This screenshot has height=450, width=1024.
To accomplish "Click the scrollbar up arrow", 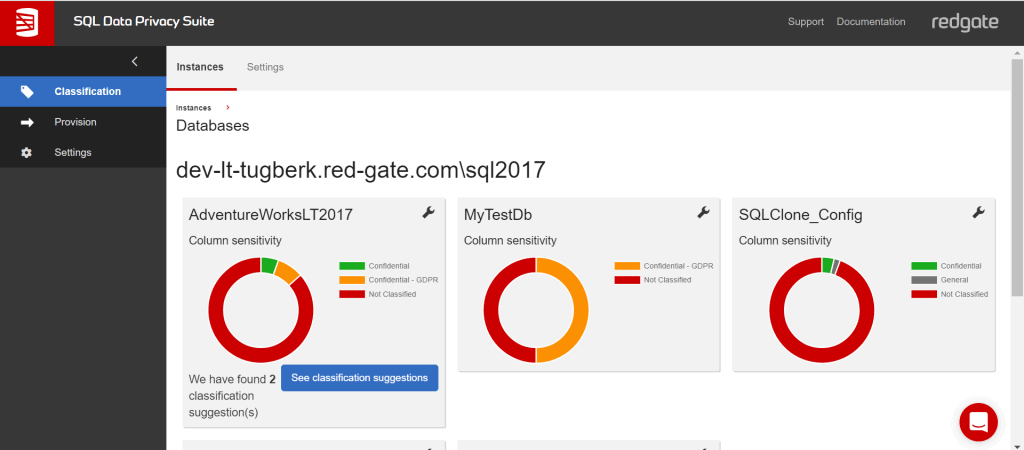I will (x=1017, y=52).
